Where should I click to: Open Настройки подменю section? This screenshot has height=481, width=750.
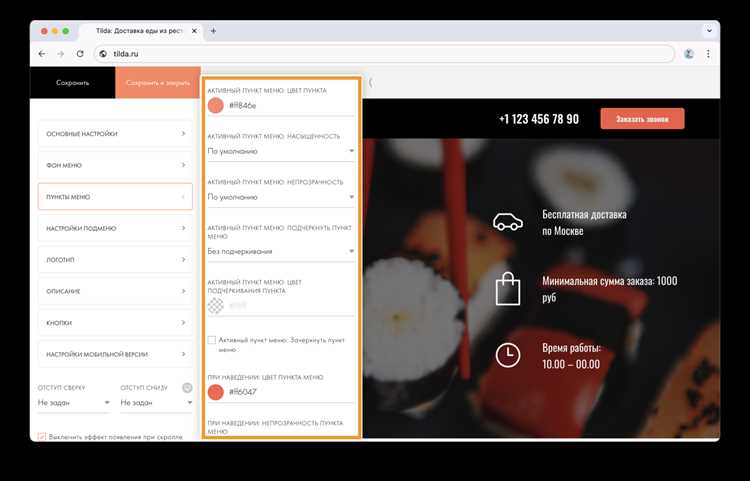click(115, 228)
